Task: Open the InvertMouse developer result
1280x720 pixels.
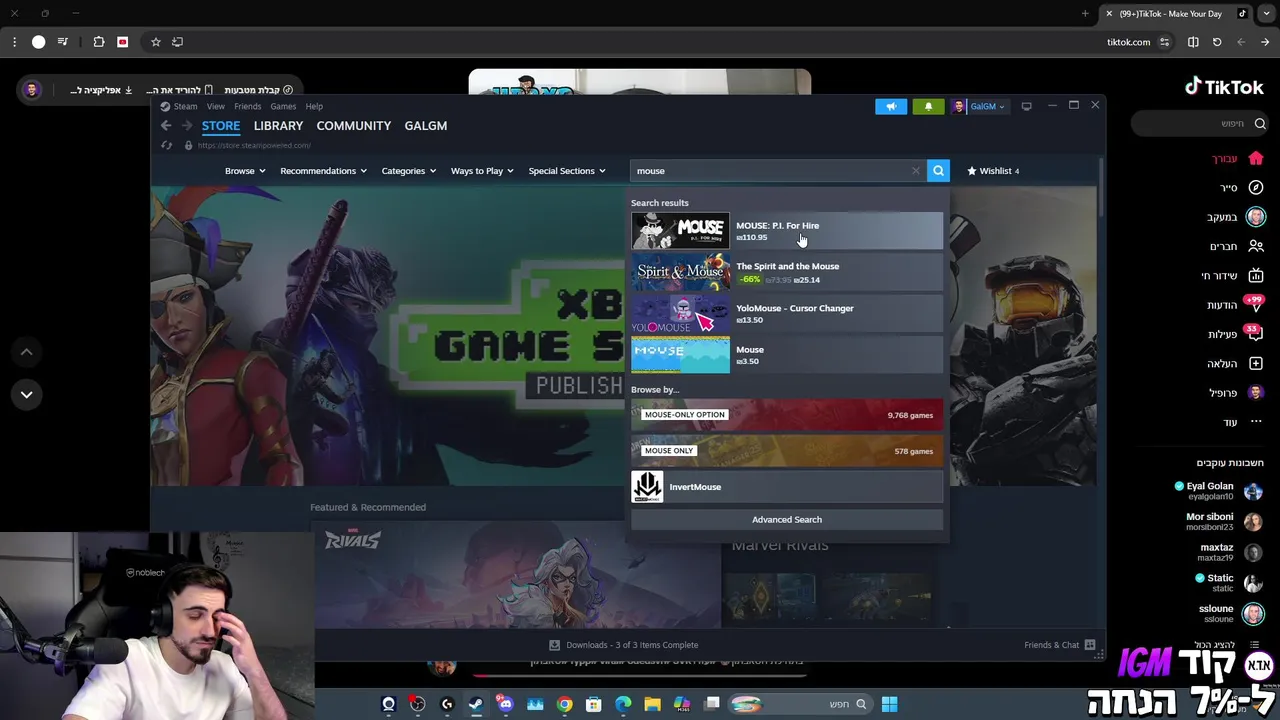Action: (787, 487)
